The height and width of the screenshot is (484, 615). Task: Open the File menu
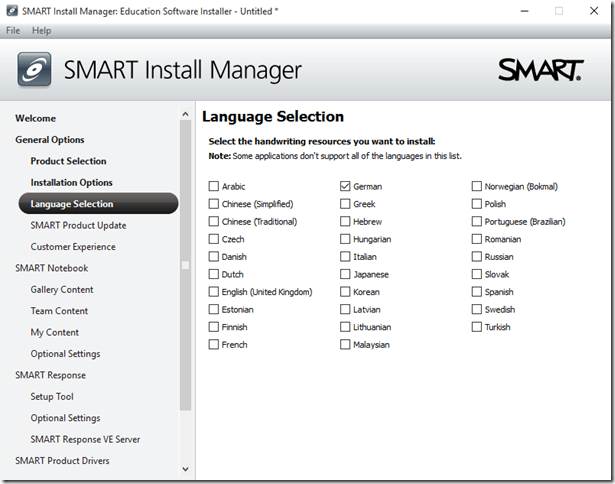pos(13,31)
